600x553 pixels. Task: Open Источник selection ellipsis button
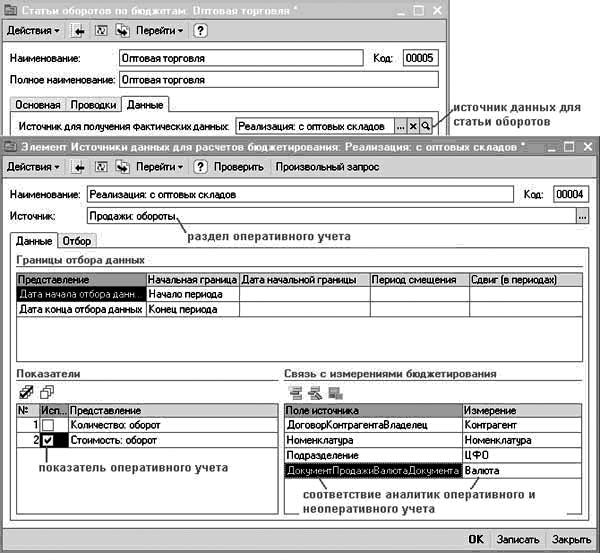[582, 216]
